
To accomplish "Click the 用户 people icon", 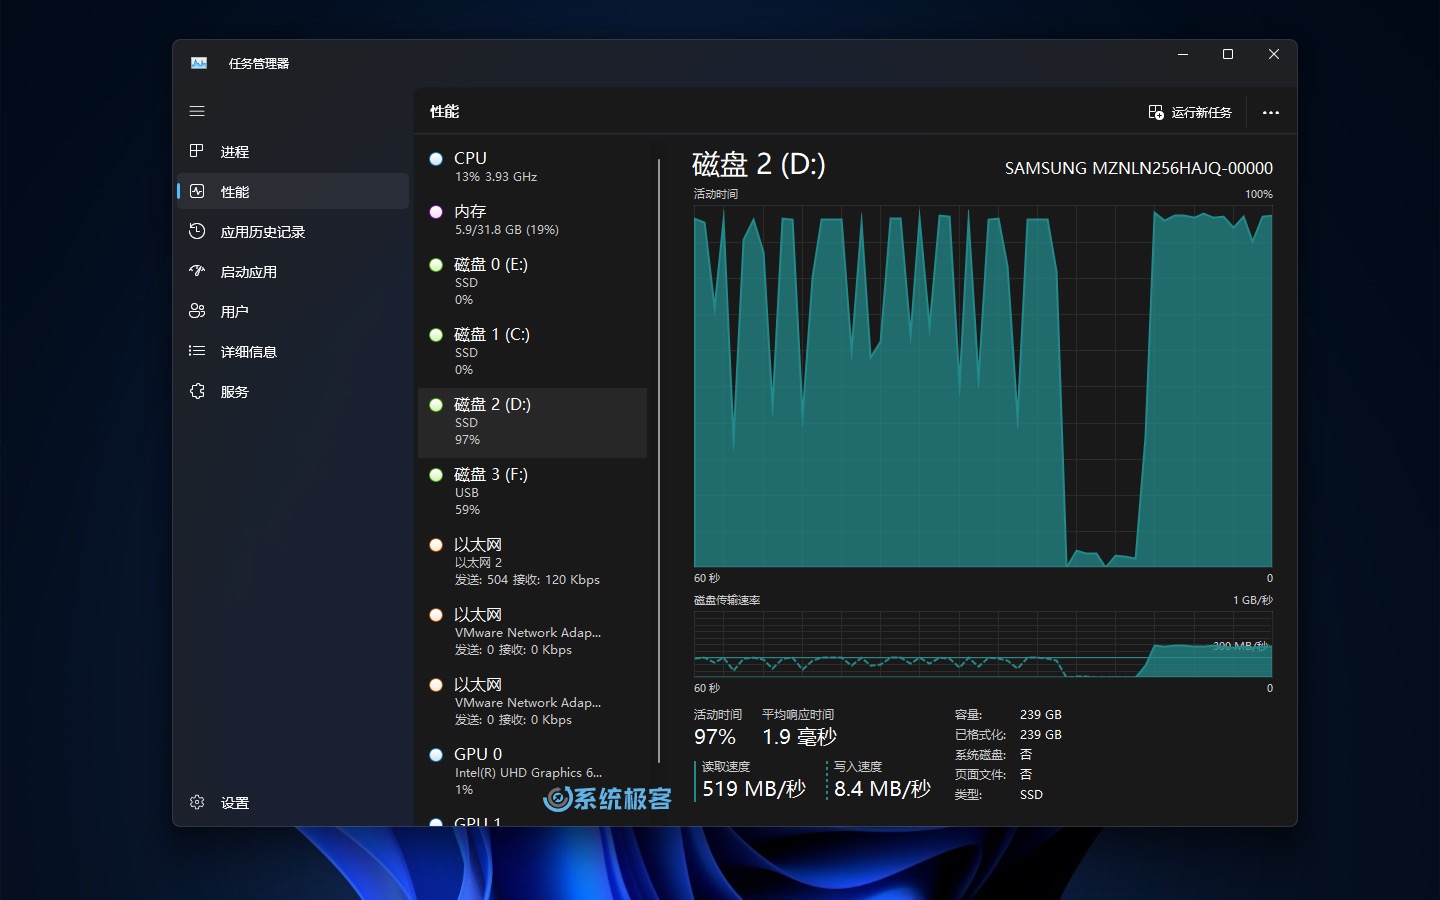I will click(x=197, y=311).
